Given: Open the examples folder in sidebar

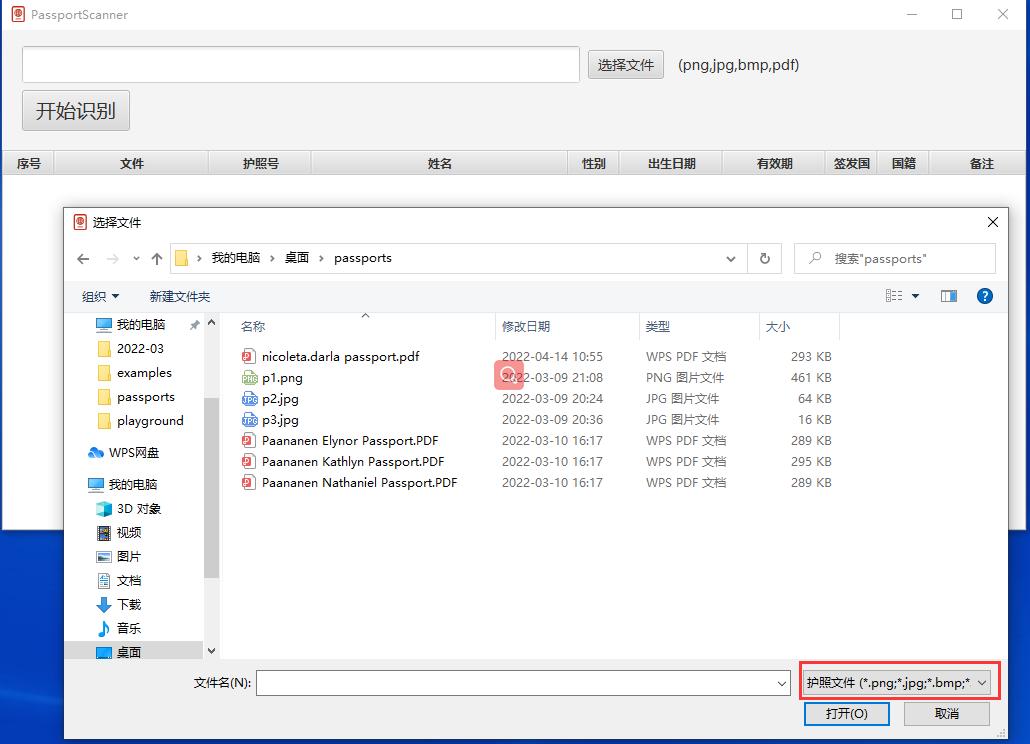Looking at the screenshot, I should [144, 373].
